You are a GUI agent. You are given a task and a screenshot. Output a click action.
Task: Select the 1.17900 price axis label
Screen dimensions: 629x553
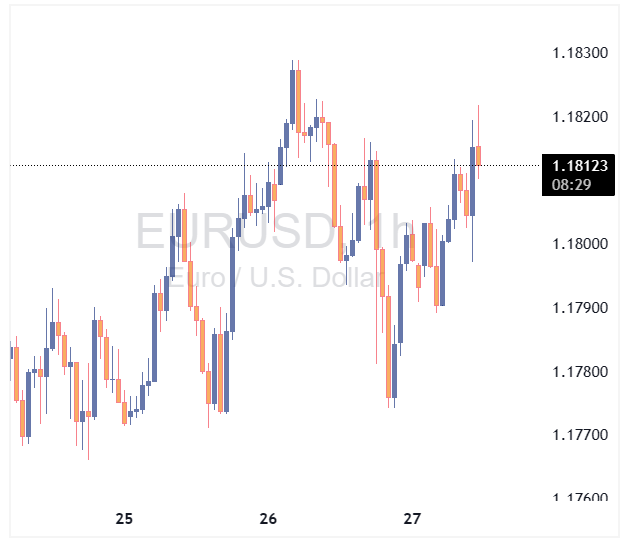581,308
